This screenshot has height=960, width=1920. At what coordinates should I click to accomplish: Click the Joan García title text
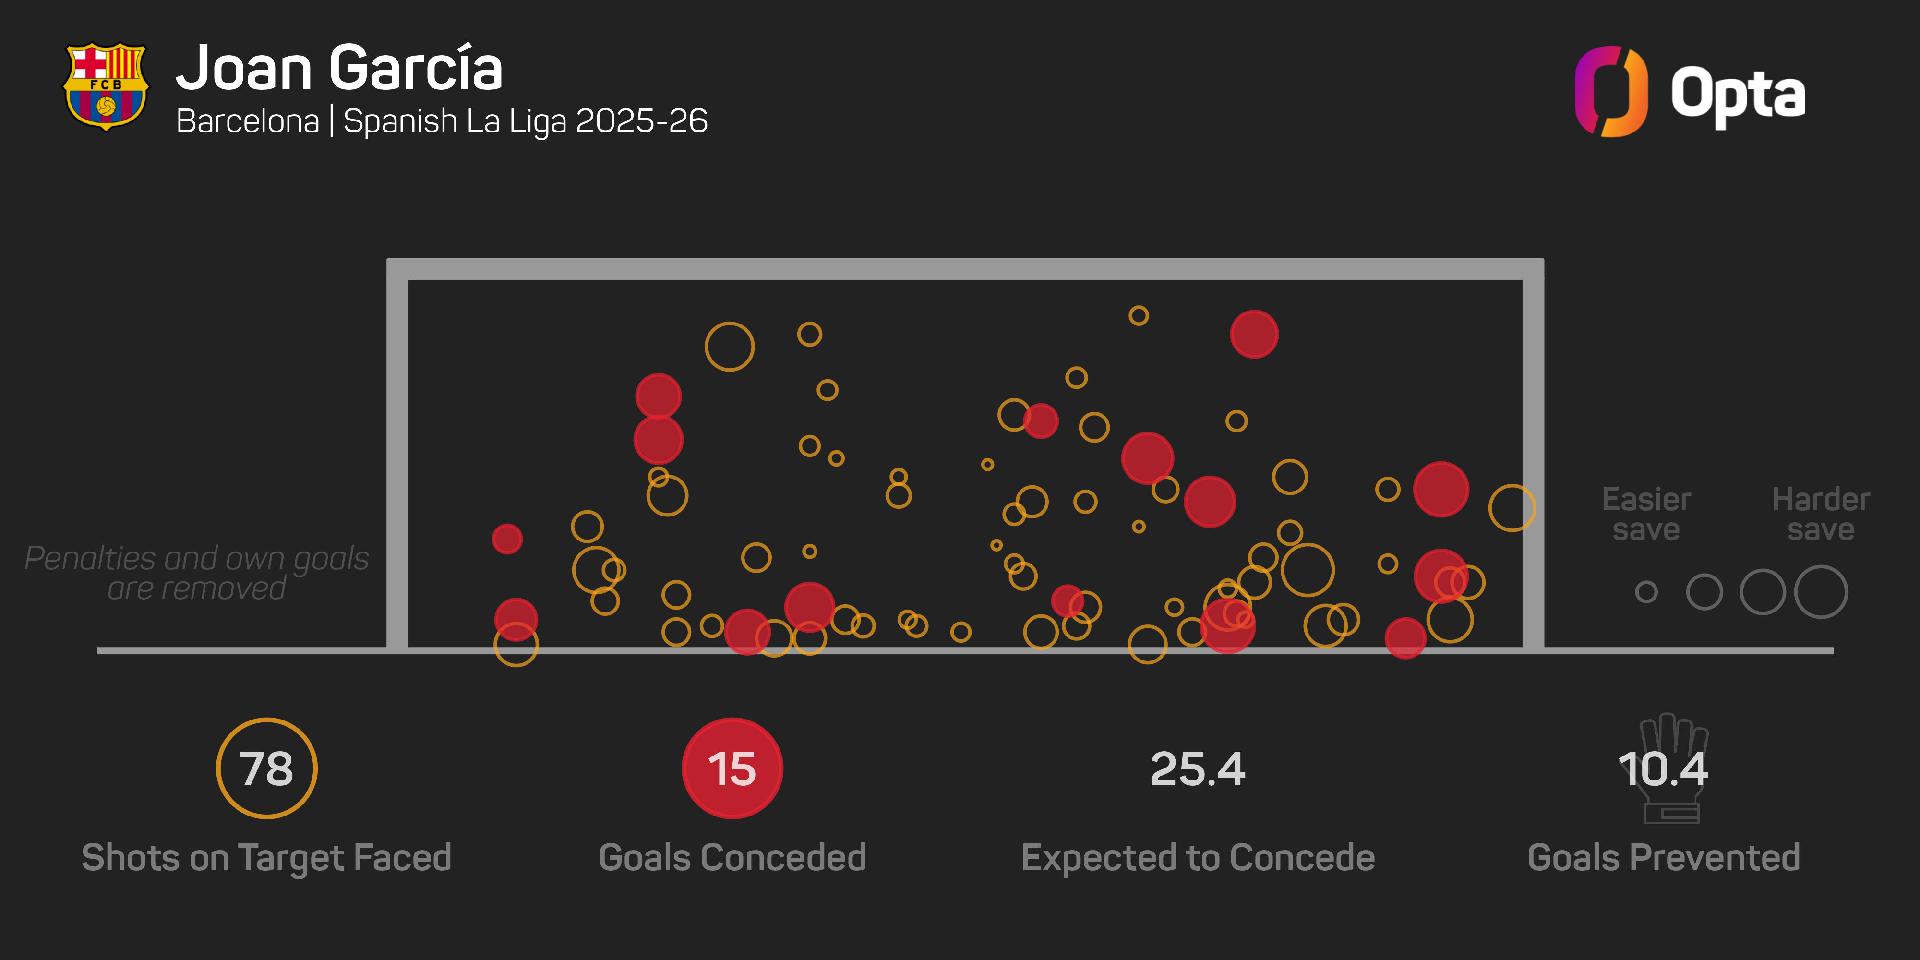tap(339, 68)
